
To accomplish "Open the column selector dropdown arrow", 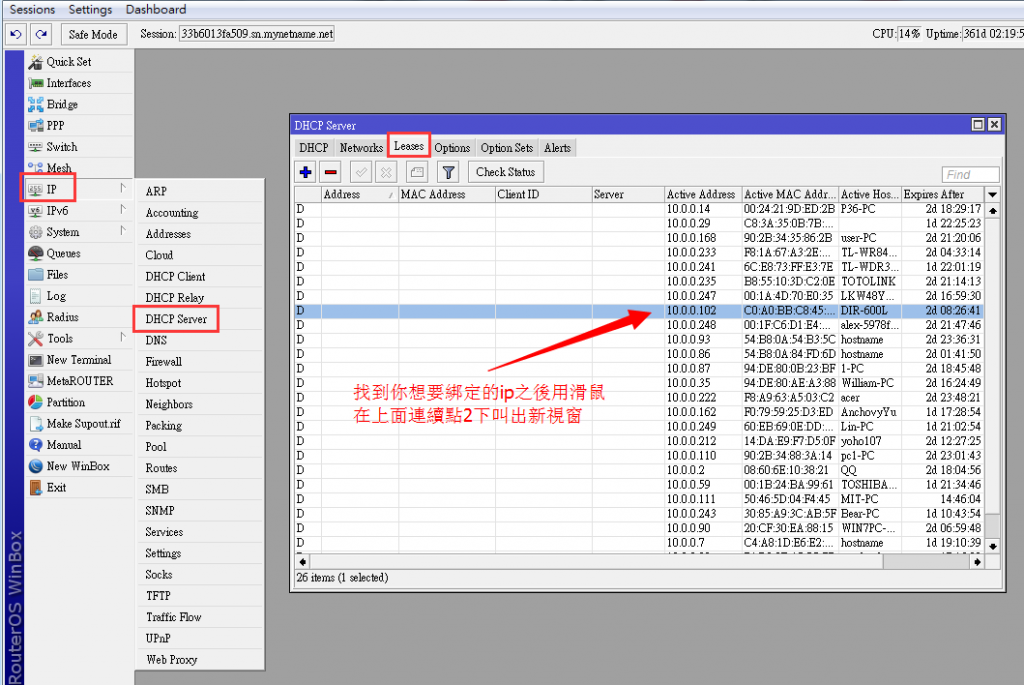I will (992, 194).
